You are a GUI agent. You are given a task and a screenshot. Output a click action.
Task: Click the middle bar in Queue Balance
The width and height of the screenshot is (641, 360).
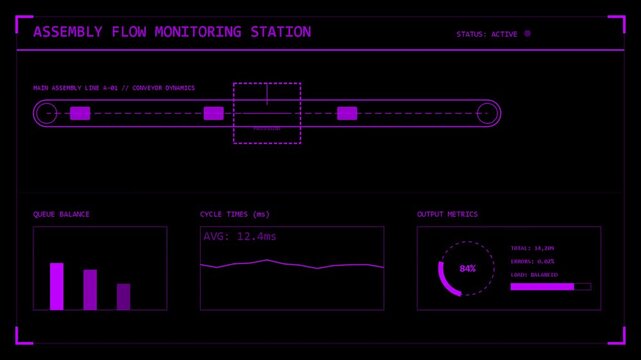pos(90,290)
